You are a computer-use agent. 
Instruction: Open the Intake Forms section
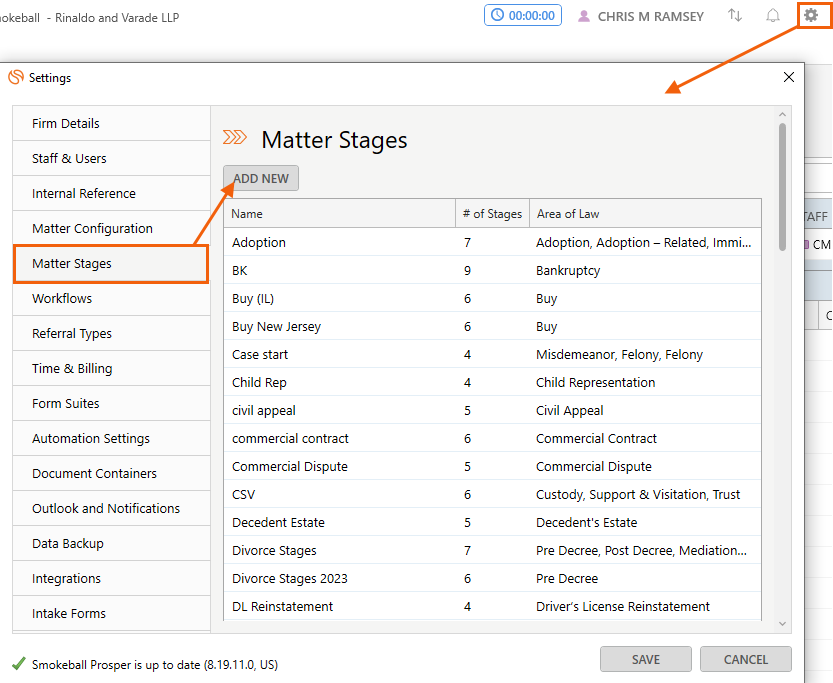112,614
